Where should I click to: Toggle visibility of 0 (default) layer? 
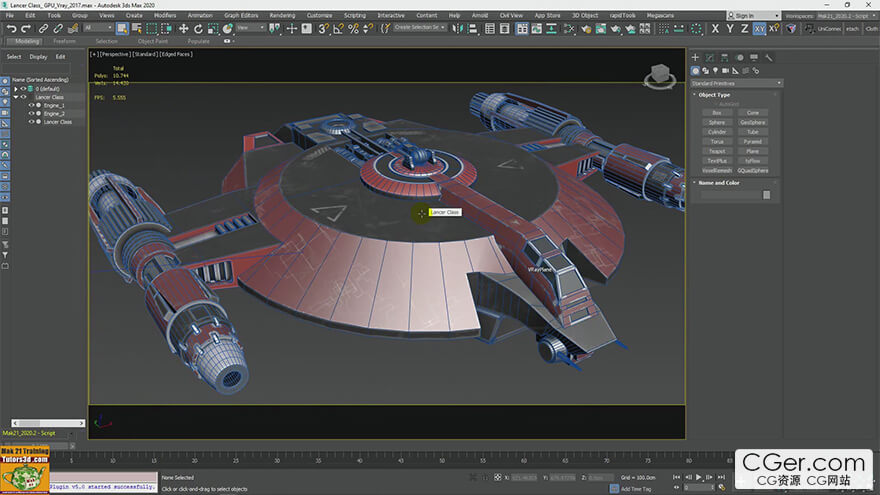click(23, 89)
